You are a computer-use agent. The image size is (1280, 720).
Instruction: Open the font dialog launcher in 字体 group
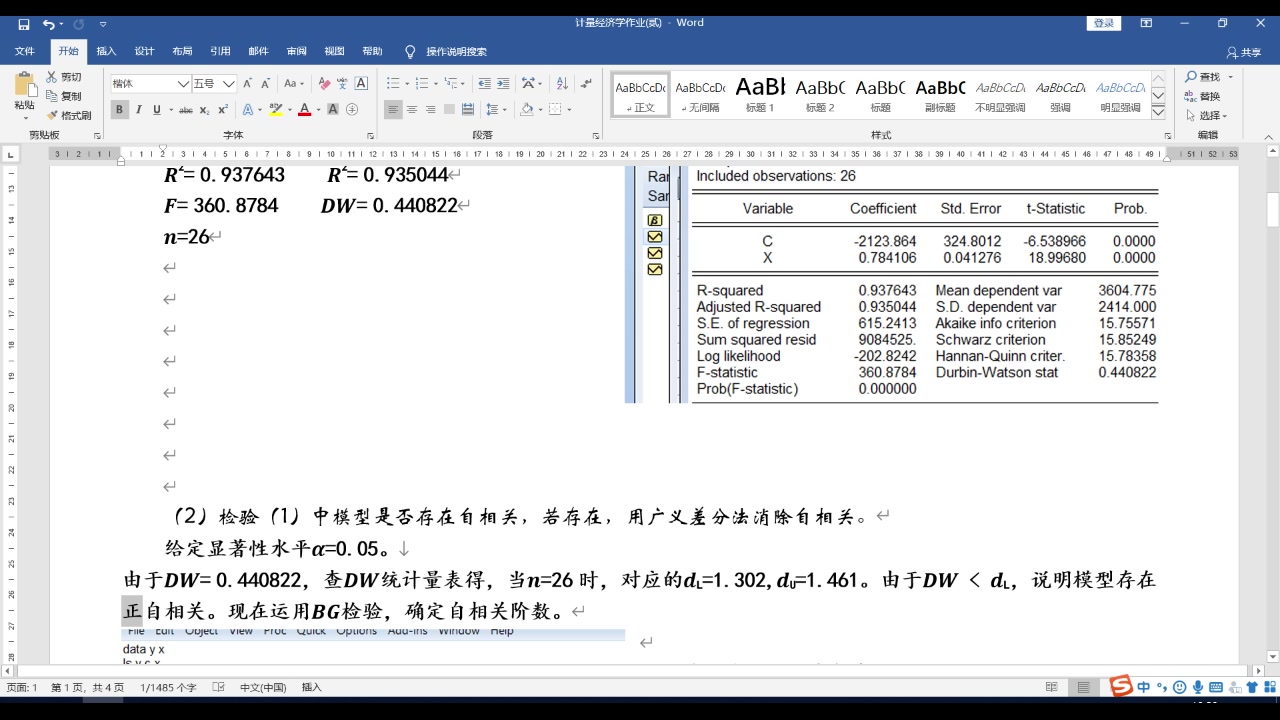point(370,135)
